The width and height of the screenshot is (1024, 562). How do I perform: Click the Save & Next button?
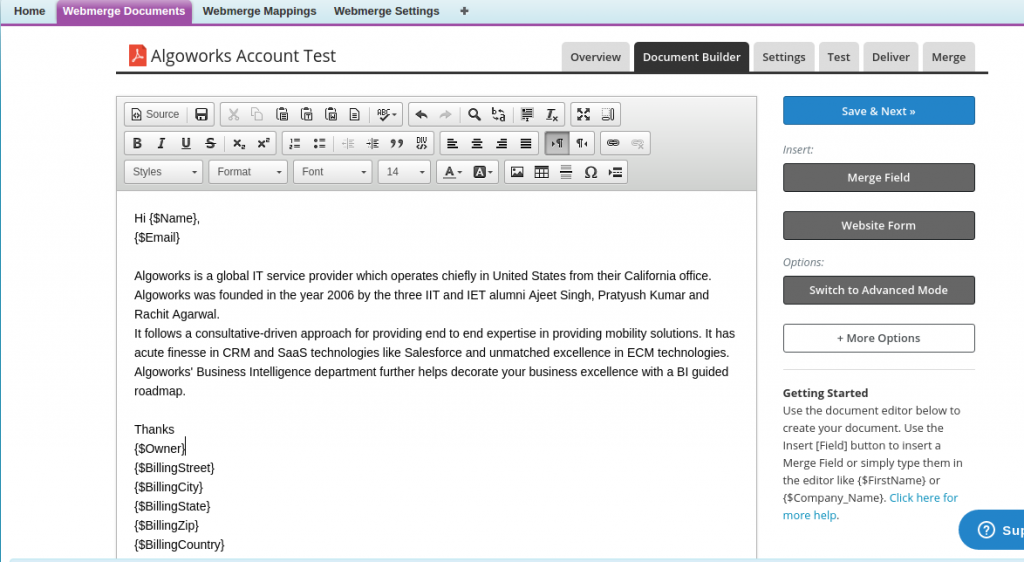tap(878, 111)
